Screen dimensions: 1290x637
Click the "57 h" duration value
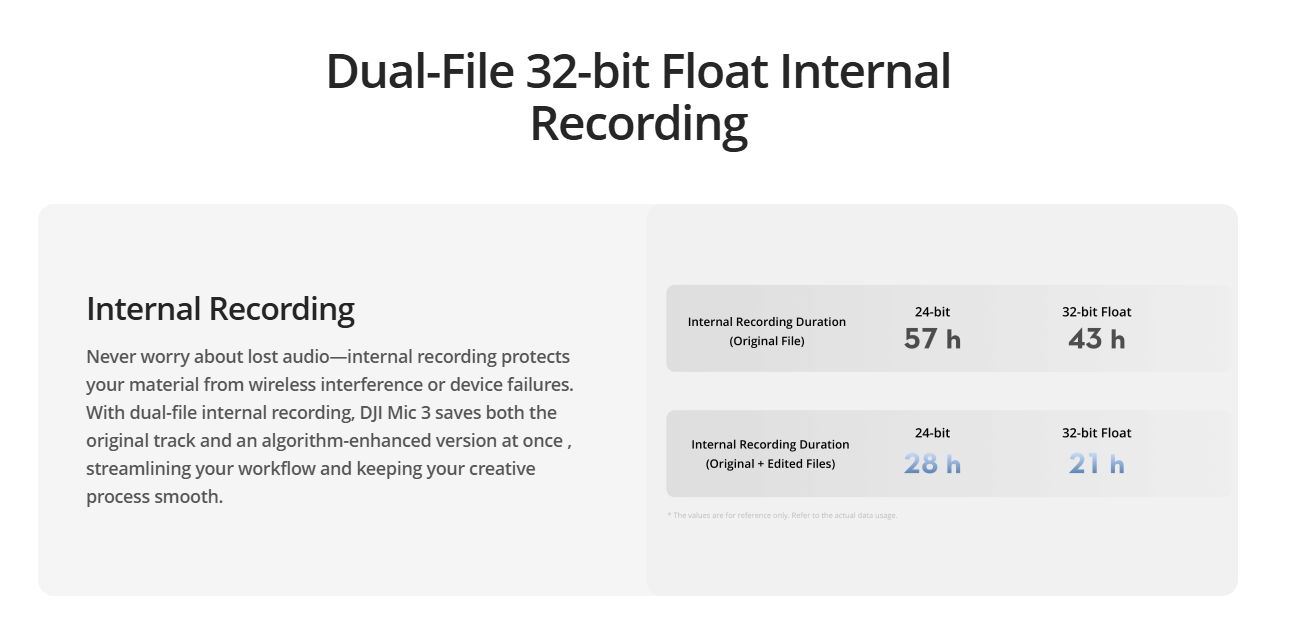[932, 340]
